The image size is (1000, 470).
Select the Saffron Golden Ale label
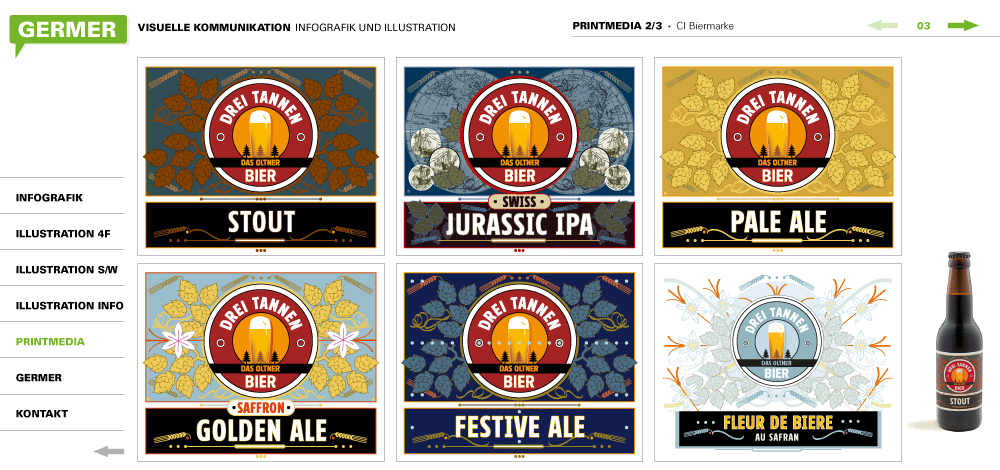pos(261,362)
